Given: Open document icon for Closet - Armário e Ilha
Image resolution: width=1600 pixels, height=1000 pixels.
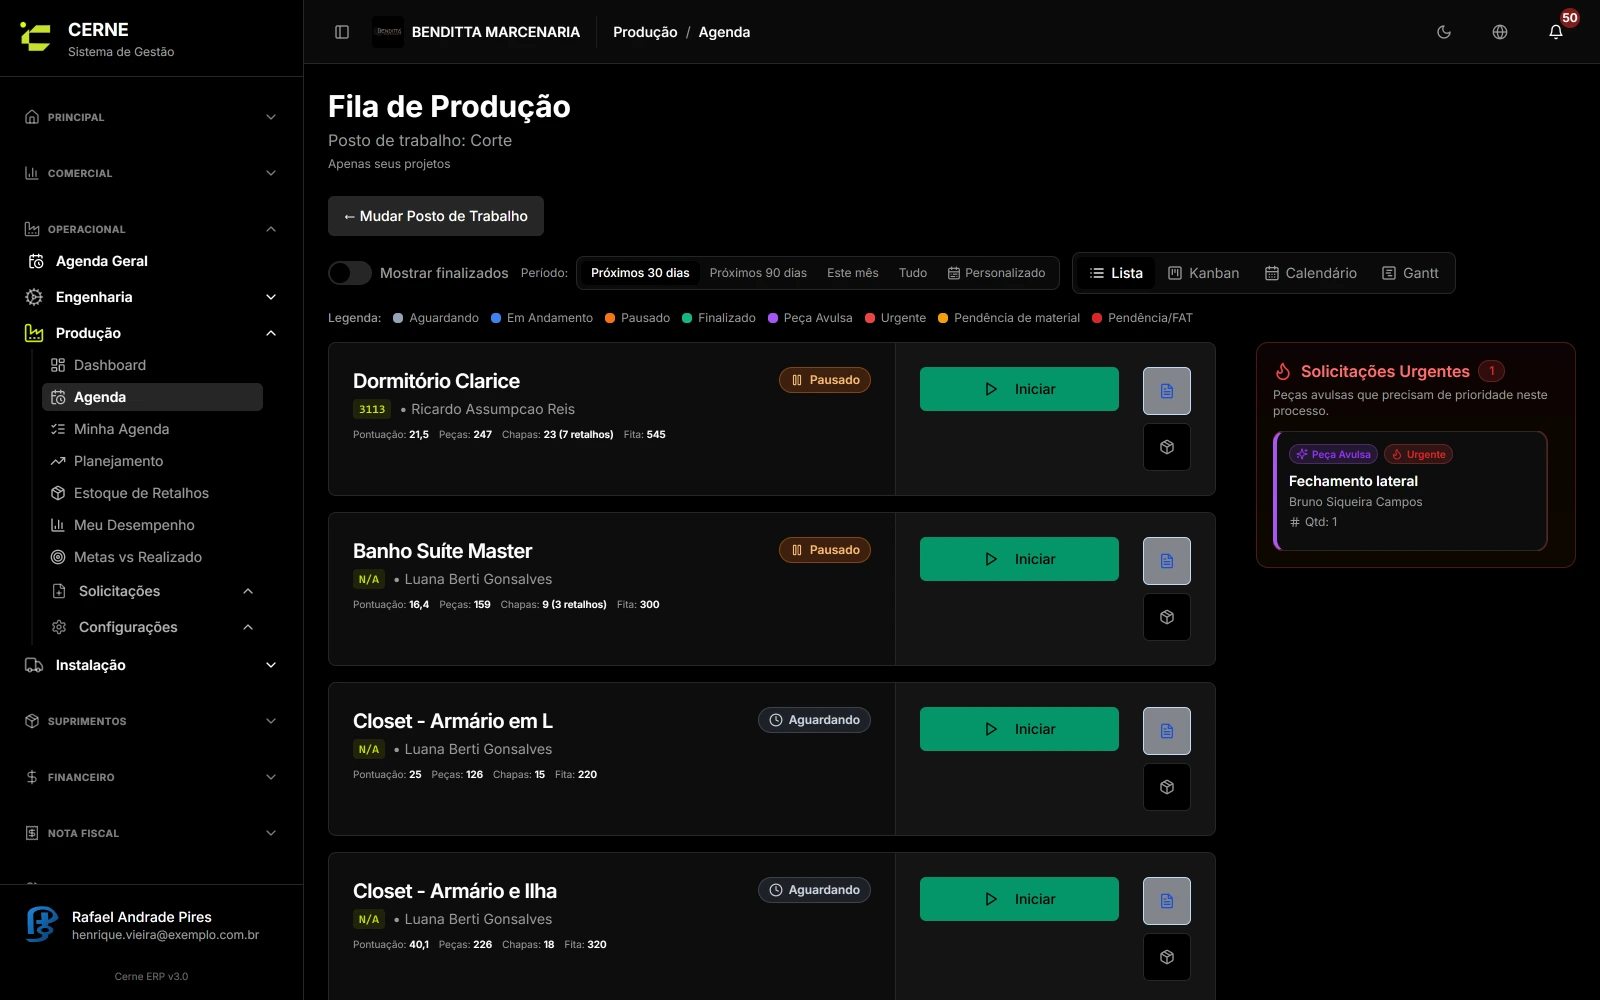Looking at the screenshot, I should pos(1167,901).
